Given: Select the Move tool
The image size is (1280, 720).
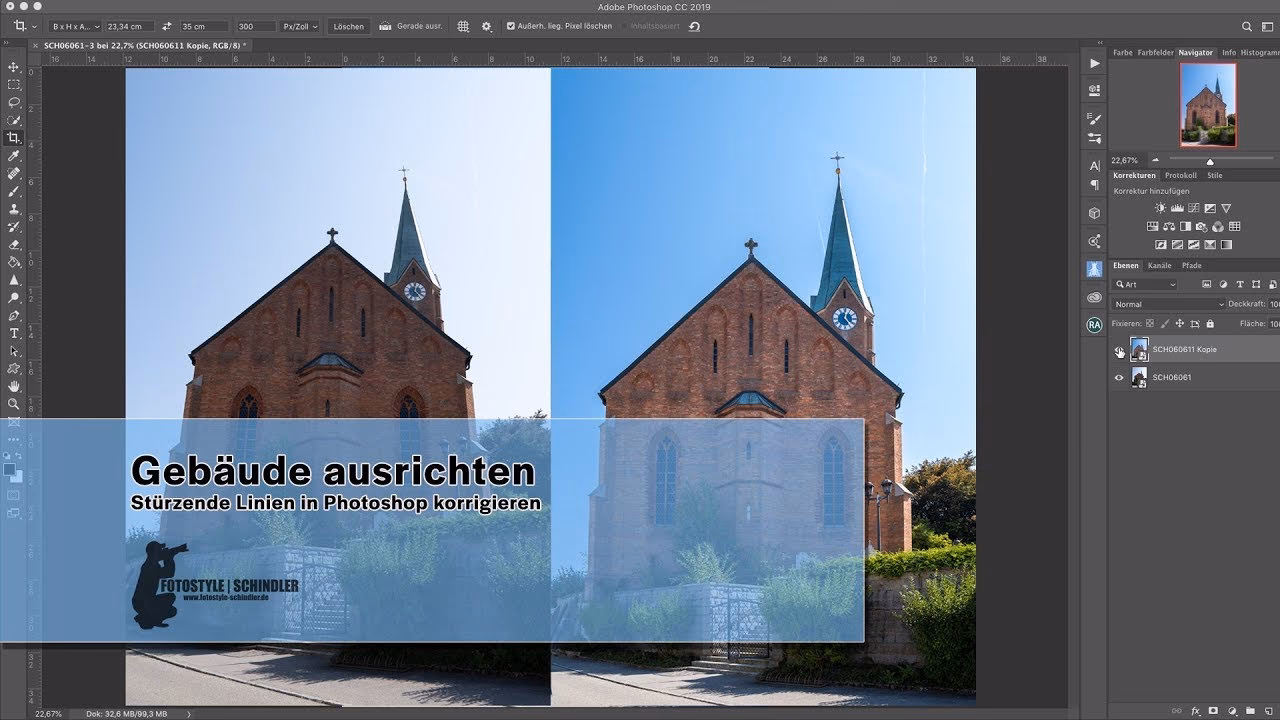Looking at the screenshot, I should [14, 68].
